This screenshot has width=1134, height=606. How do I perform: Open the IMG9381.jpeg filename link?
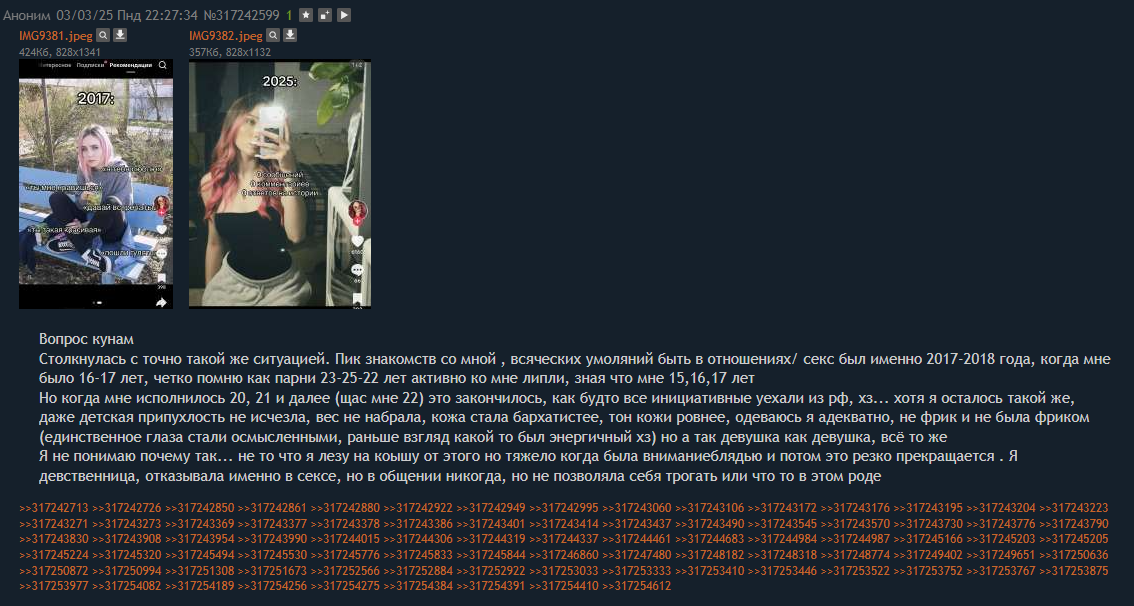click(x=56, y=35)
